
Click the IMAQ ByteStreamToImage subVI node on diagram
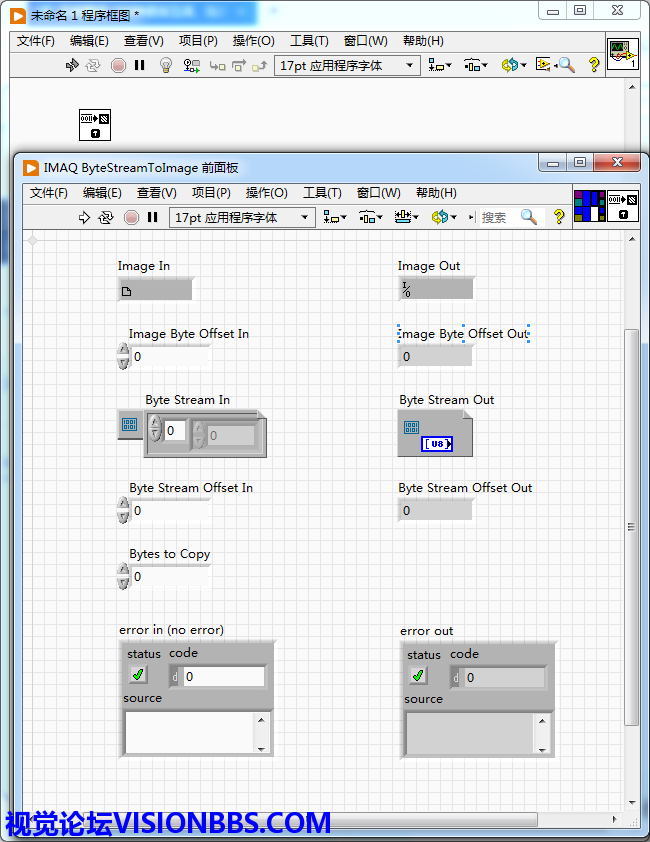95,125
